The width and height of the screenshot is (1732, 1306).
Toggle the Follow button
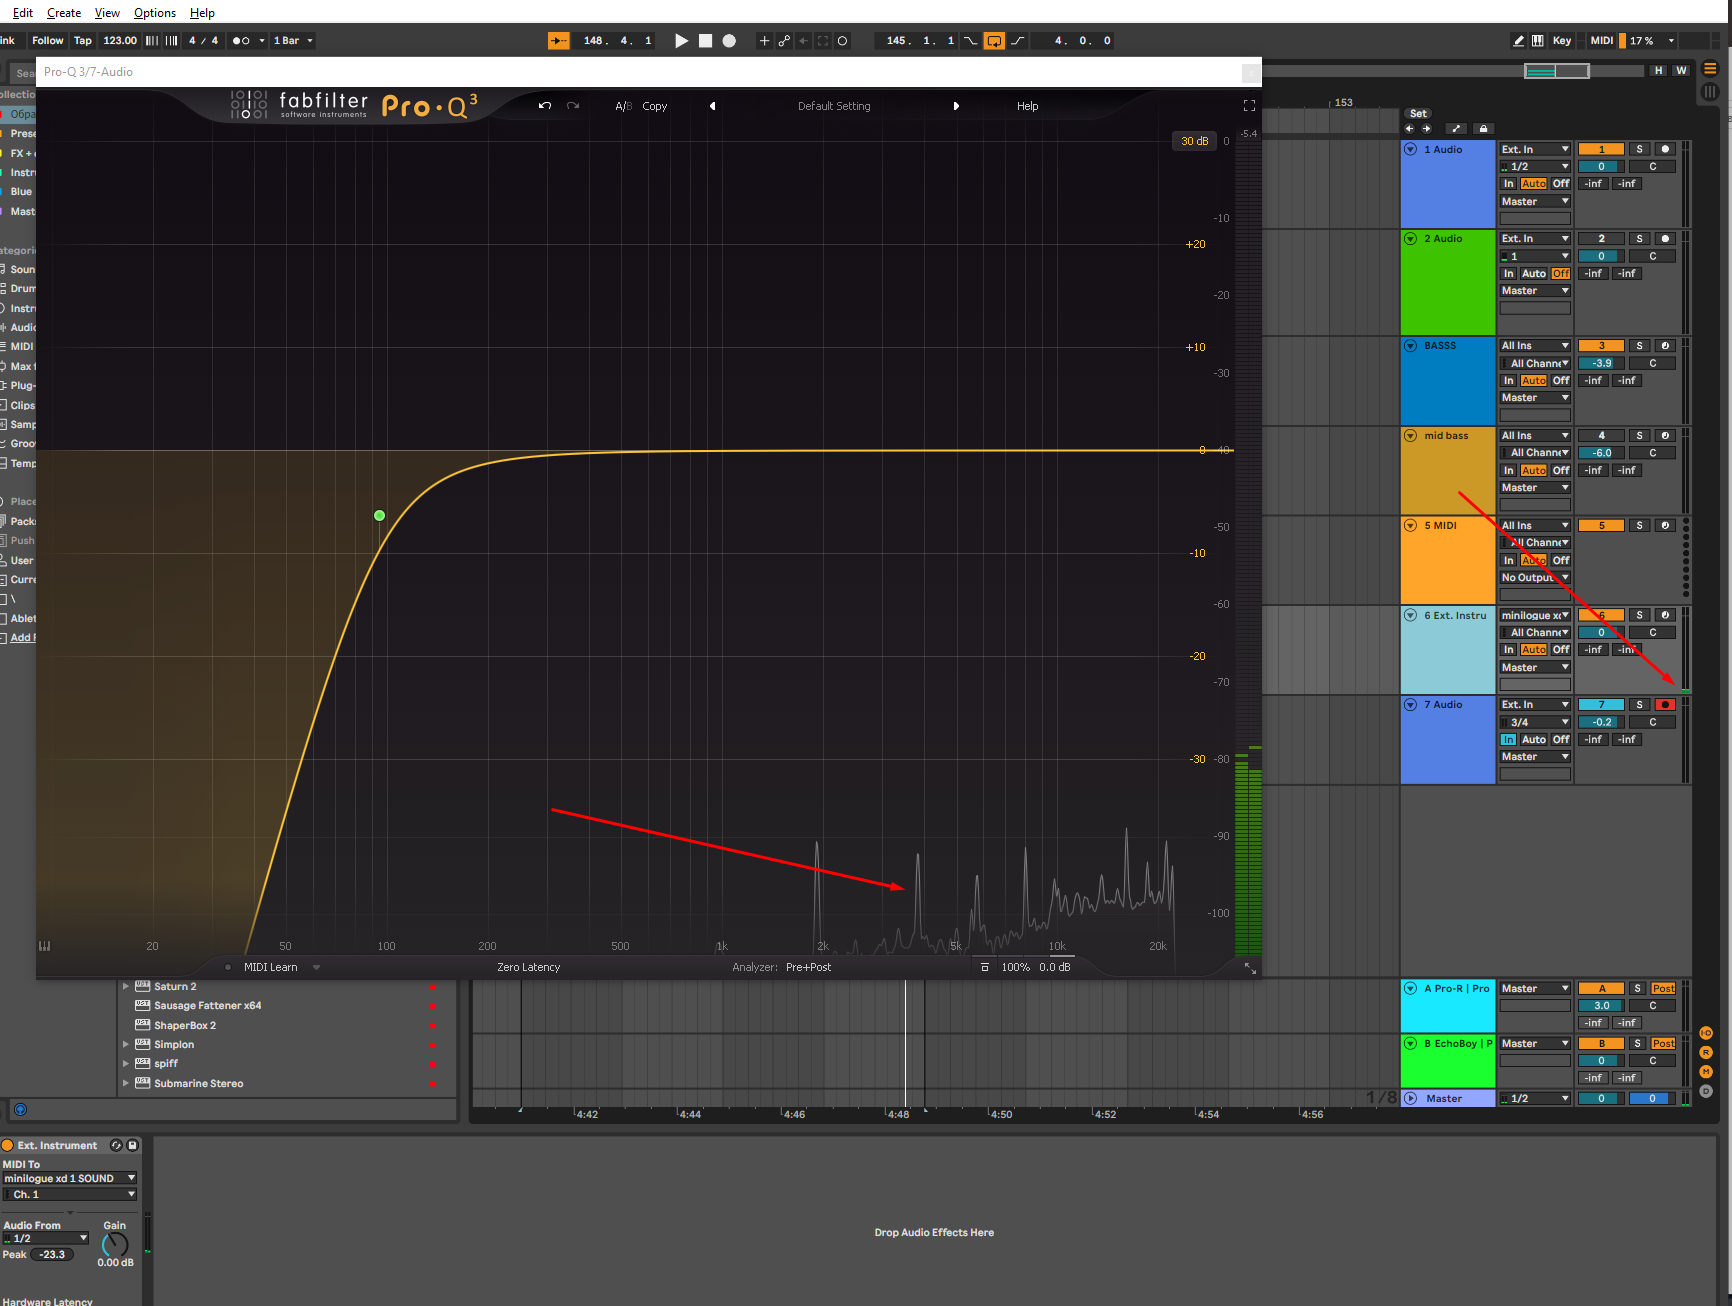tap(48, 41)
